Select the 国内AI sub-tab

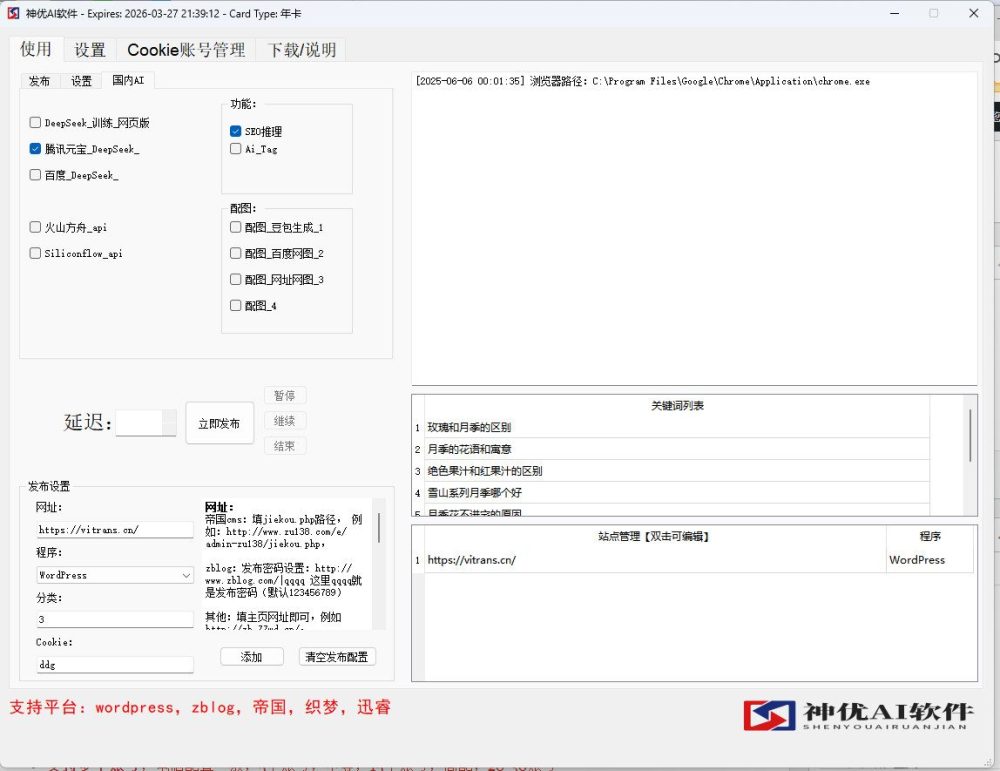[x=128, y=80]
